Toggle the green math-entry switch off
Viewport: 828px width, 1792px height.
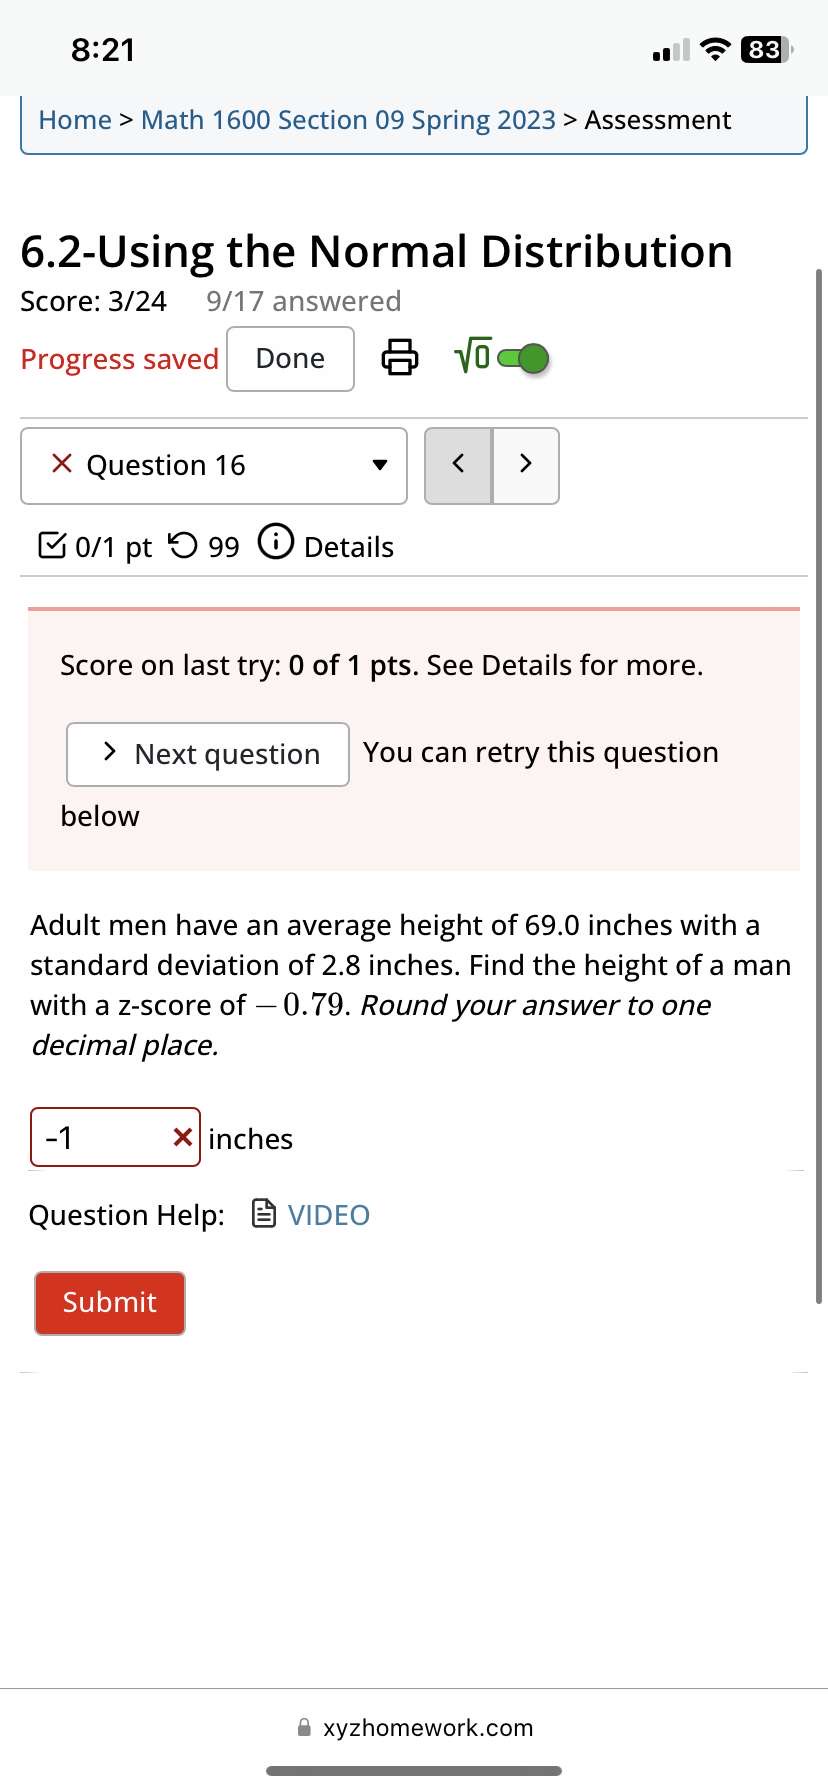point(524,357)
